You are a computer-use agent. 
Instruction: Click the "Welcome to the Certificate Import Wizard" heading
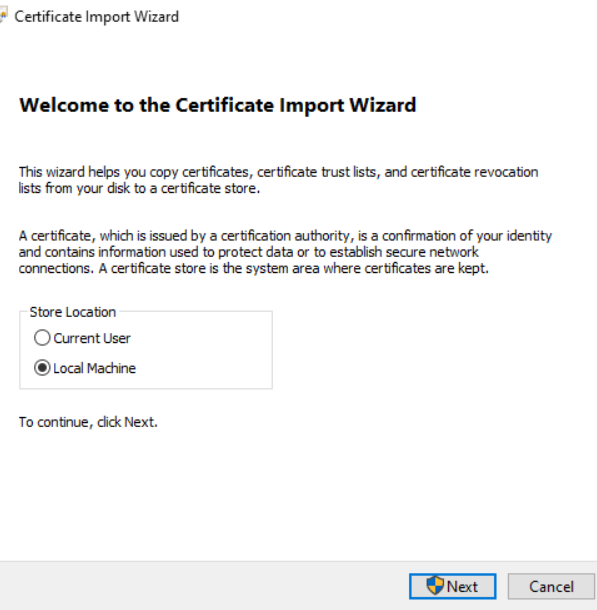pyautogui.click(x=218, y=105)
